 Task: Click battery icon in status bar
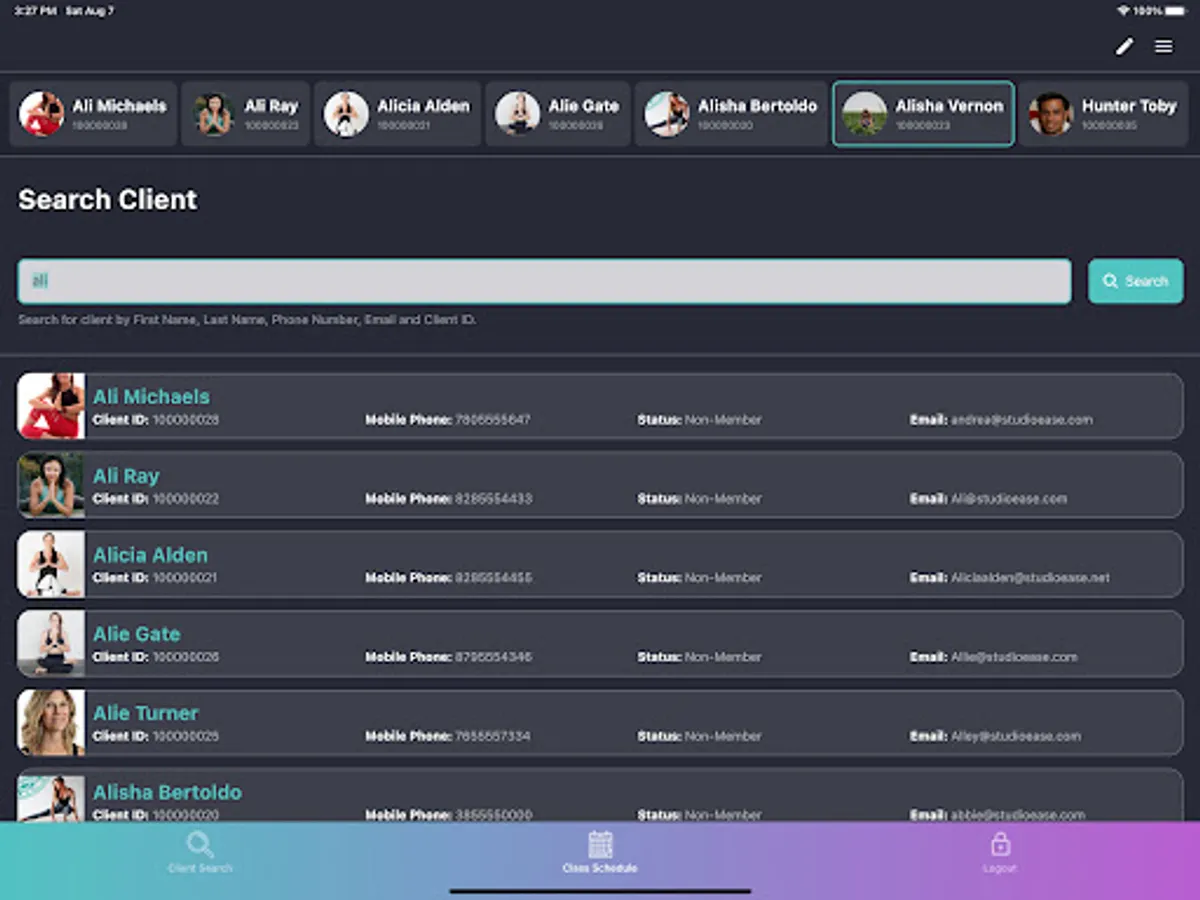tap(1174, 11)
